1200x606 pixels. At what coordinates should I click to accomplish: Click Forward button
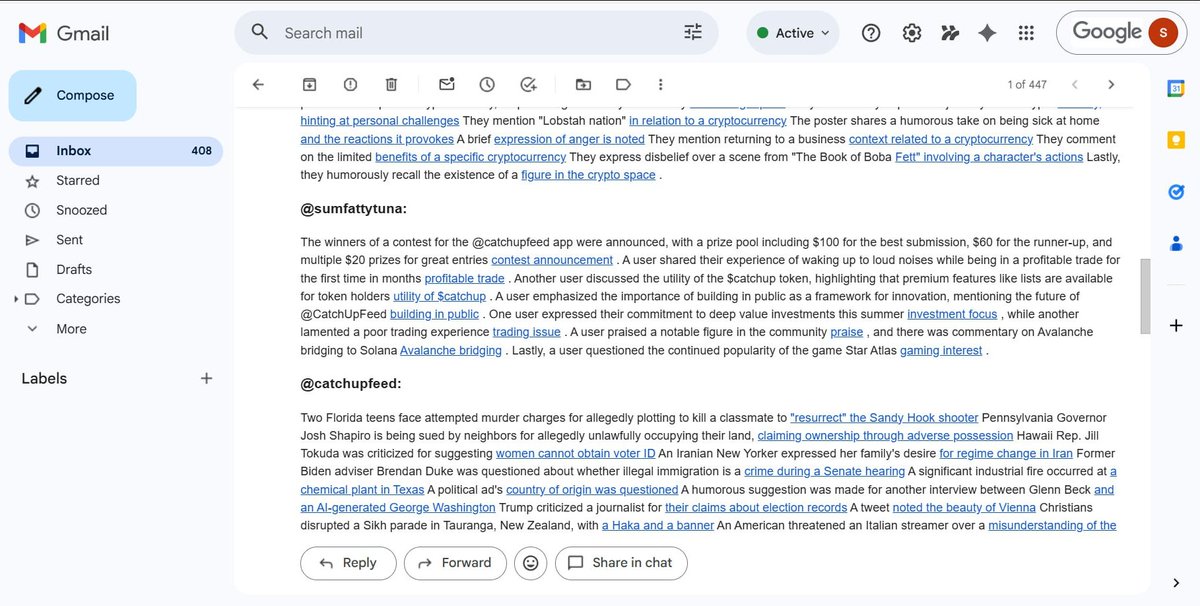(455, 563)
